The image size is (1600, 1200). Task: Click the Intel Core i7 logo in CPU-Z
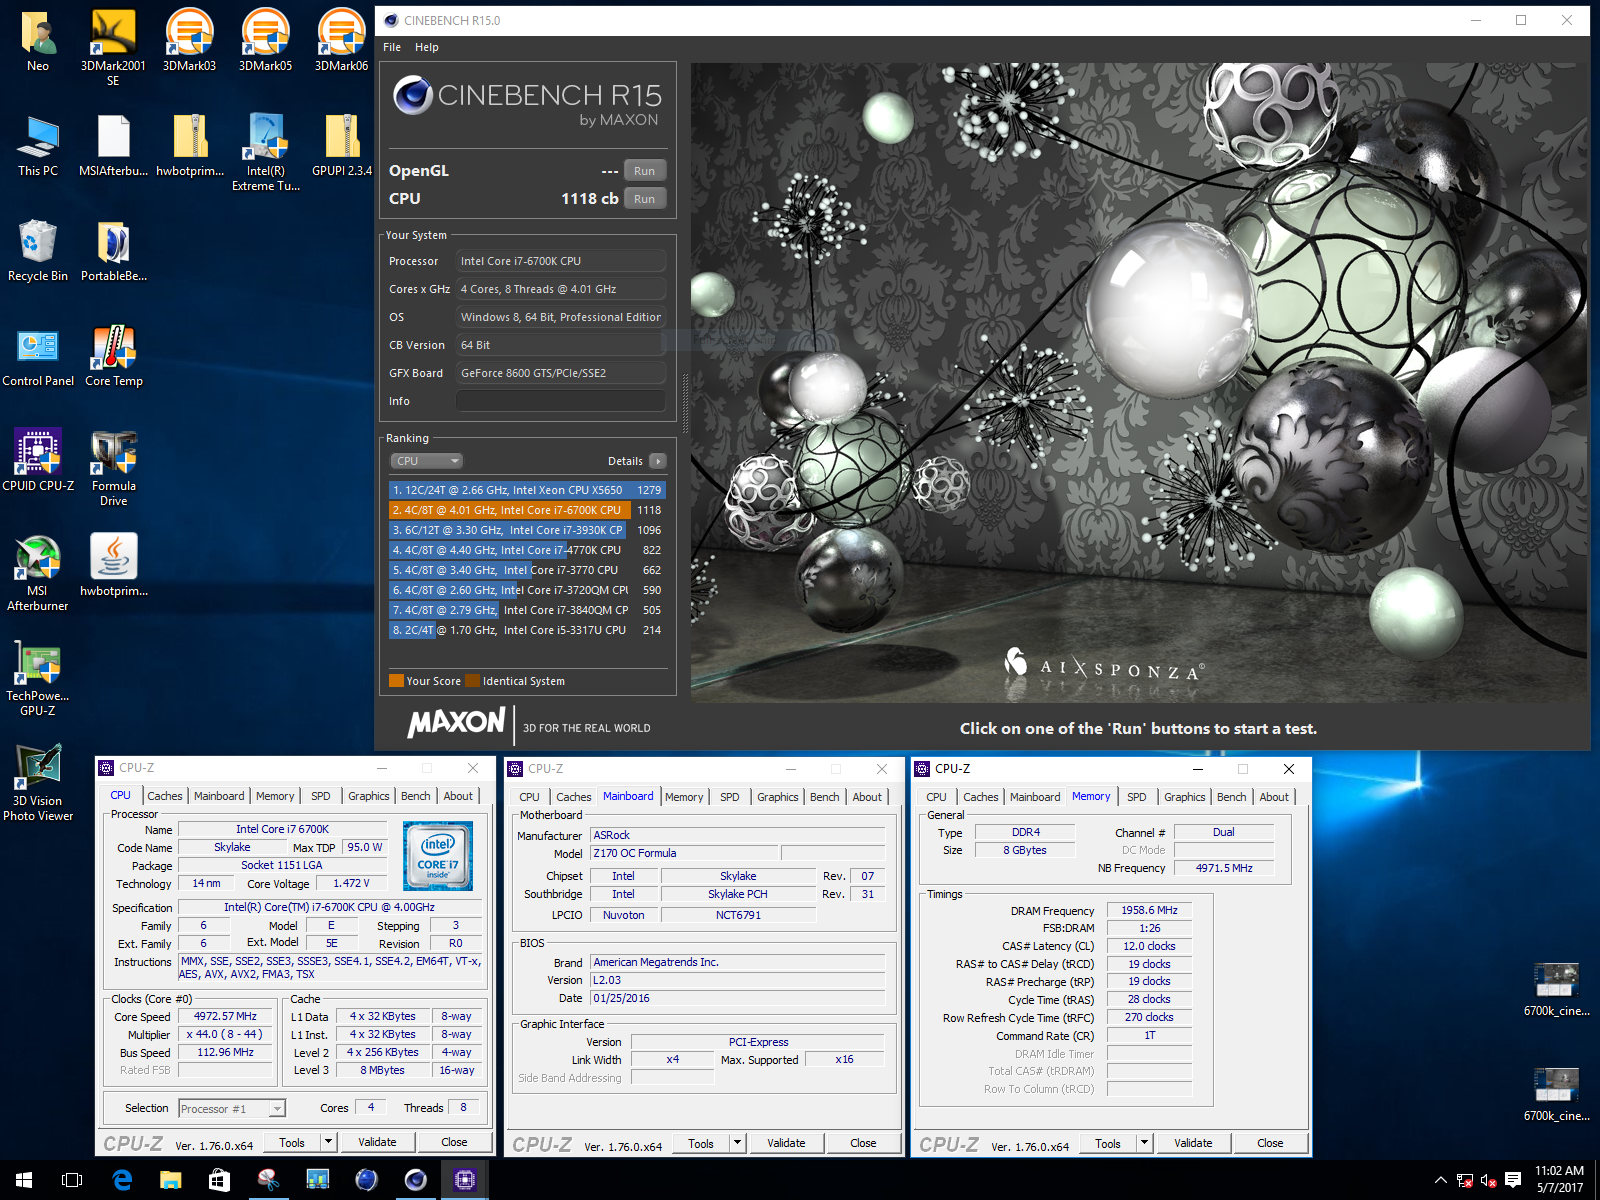point(438,856)
